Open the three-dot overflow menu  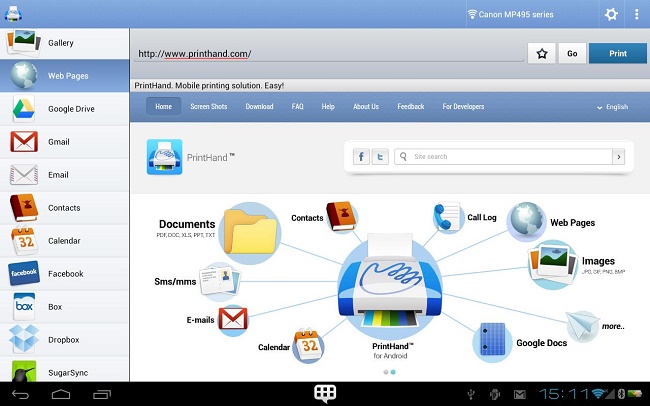(637, 14)
